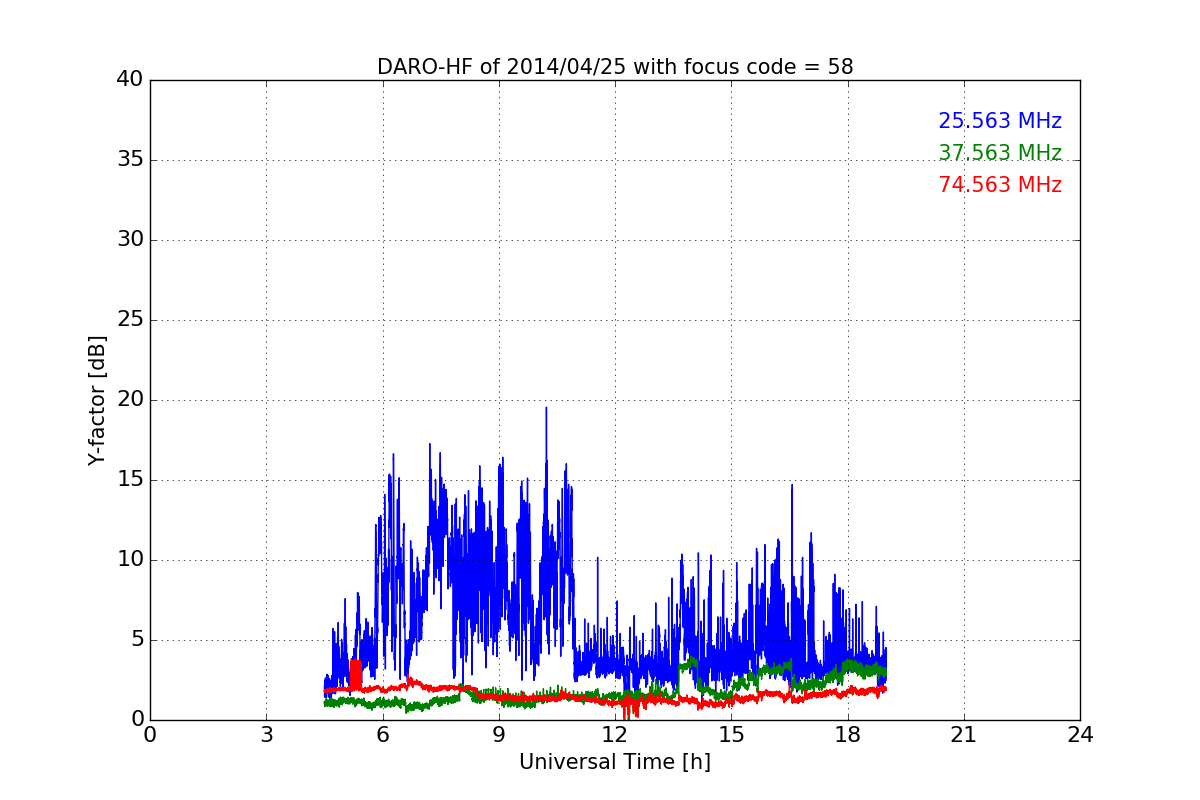
Task: Click the plot title DARO-HF of 2014/04/25
Action: (x=615, y=67)
